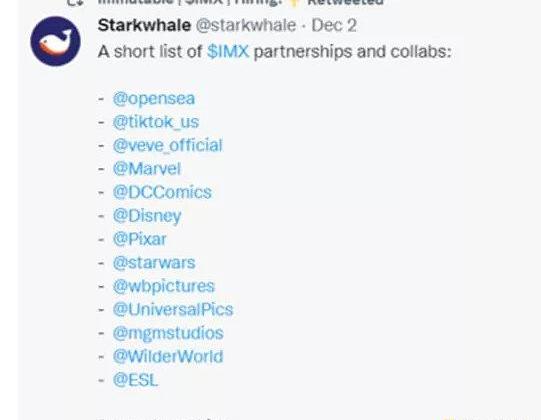541x420 pixels.
Task: Click the Retweeted label at top
Action: coord(346,2)
